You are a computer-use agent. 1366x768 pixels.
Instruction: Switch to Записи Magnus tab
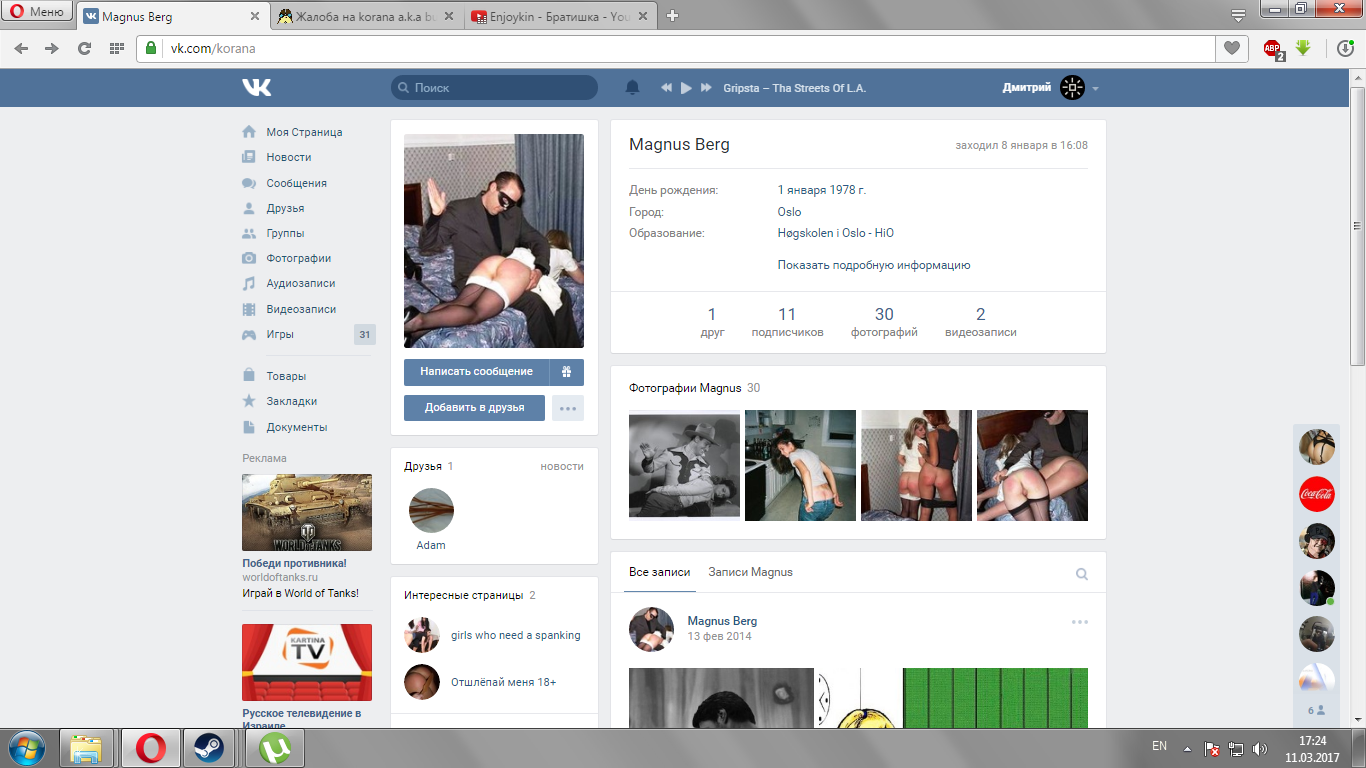pyautogui.click(x=750, y=572)
